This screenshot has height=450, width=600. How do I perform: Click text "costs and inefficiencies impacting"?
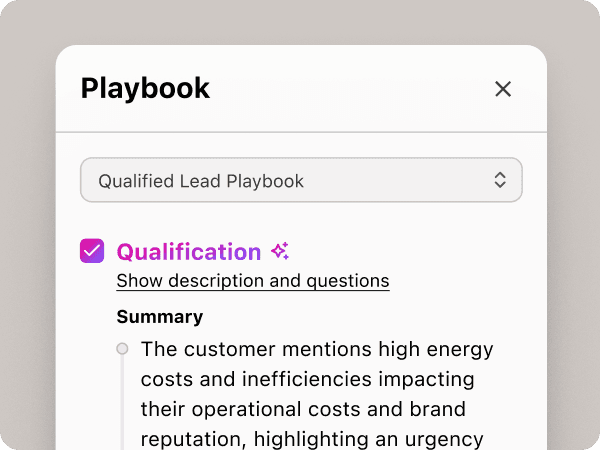pos(306,380)
